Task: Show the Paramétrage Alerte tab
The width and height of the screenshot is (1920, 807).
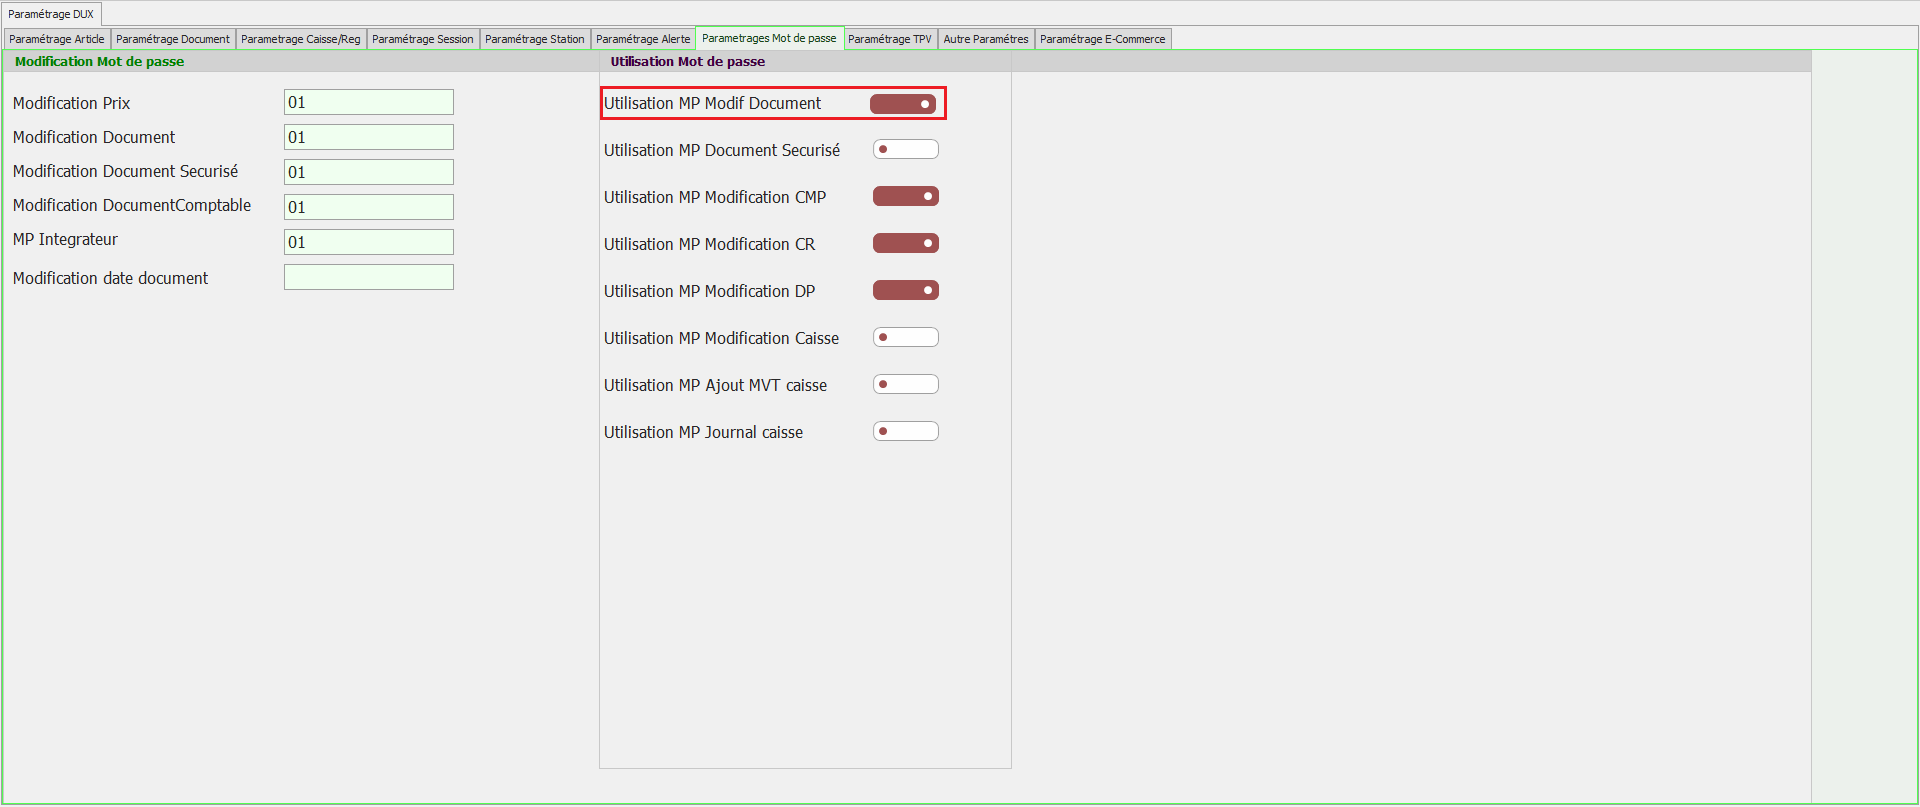Action: [x=643, y=39]
